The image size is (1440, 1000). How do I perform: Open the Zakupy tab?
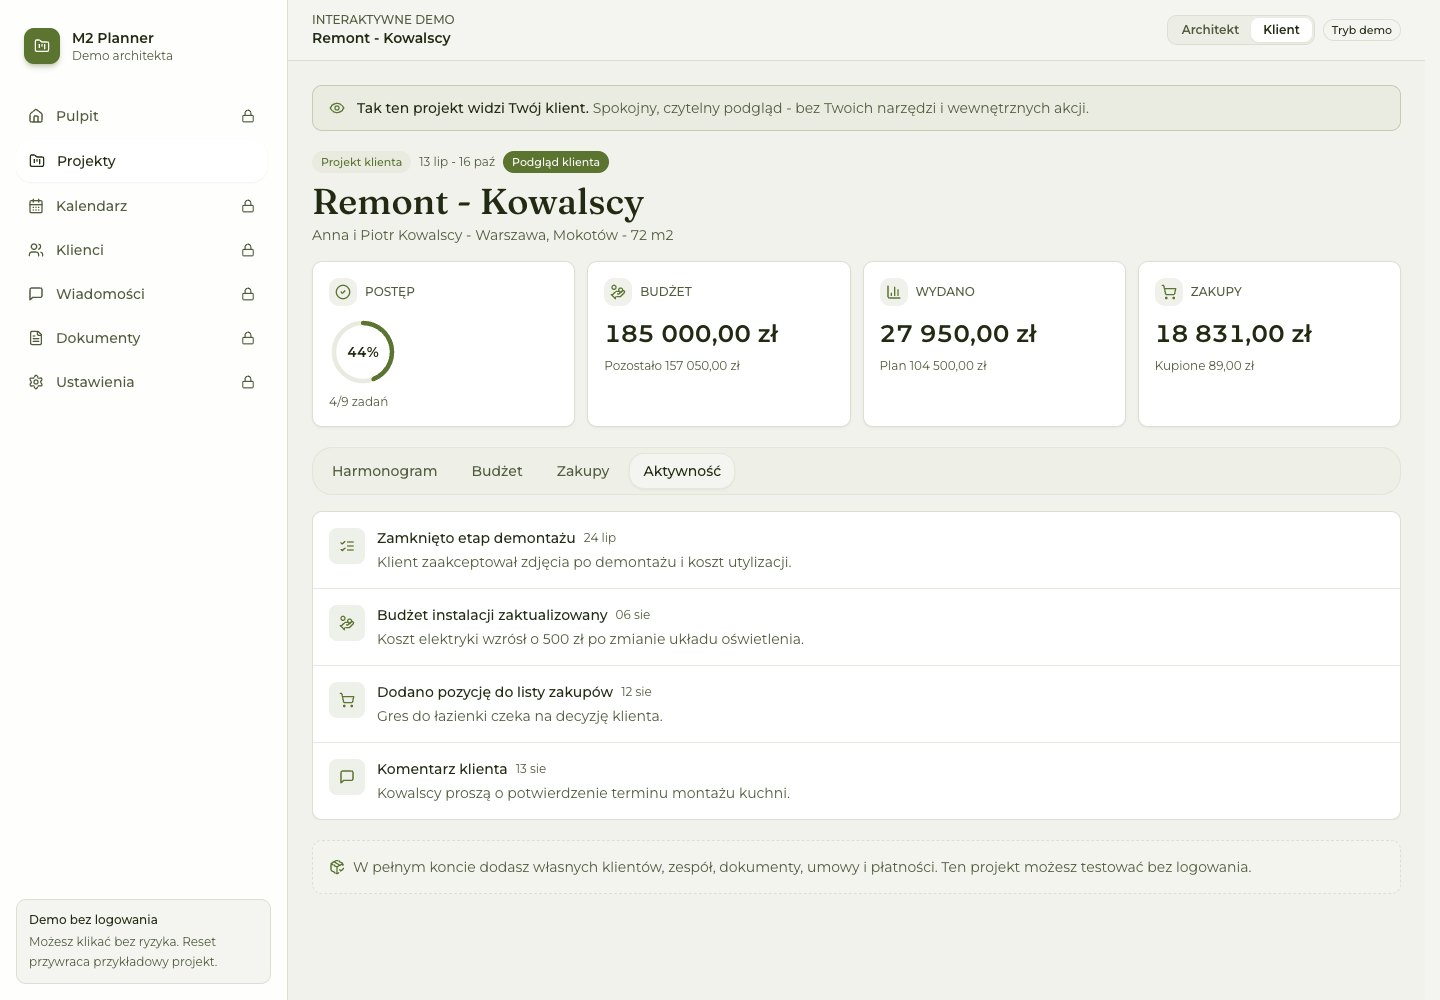tap(583, 471)
